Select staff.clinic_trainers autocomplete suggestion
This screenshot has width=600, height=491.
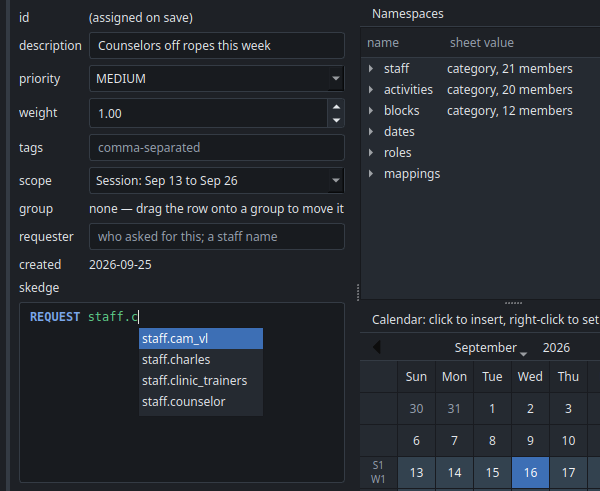(201, 381)
